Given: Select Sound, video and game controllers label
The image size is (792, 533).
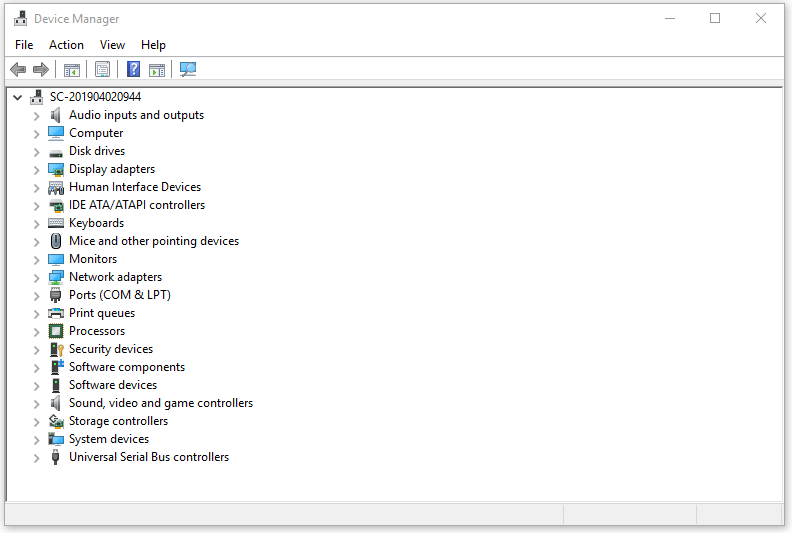Looking at the screenshot, I should (161, 403).
